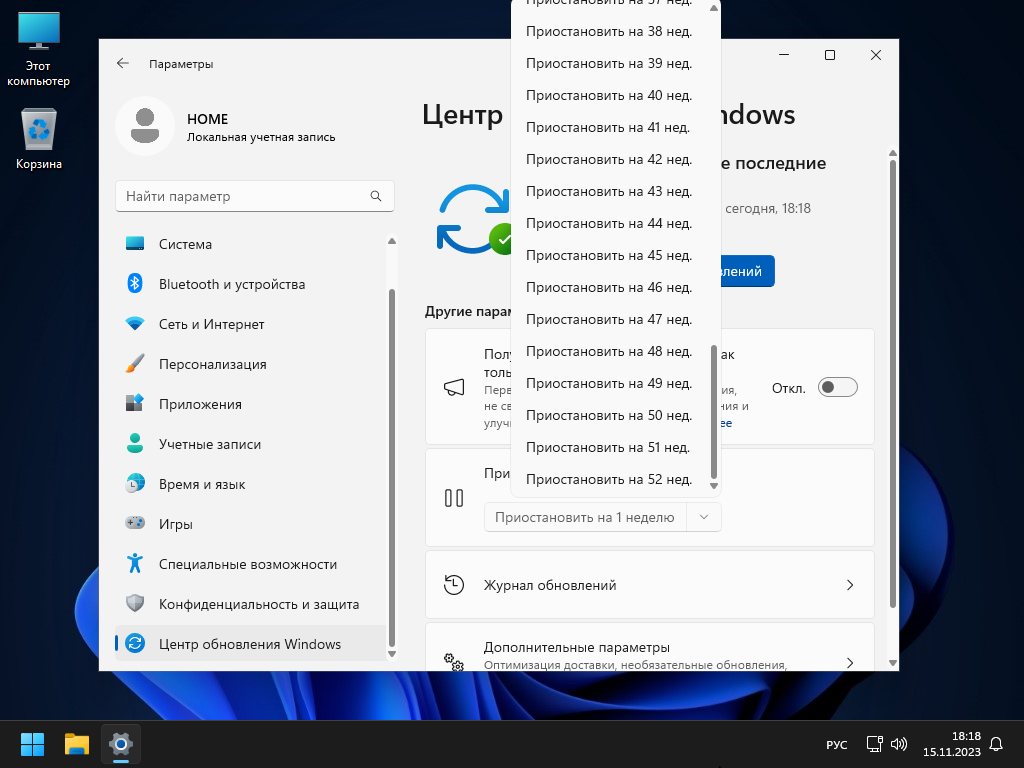Screen dimensions: 1024x768
Task: Toggle the Откл. updates switch
Action: point(837,387)
